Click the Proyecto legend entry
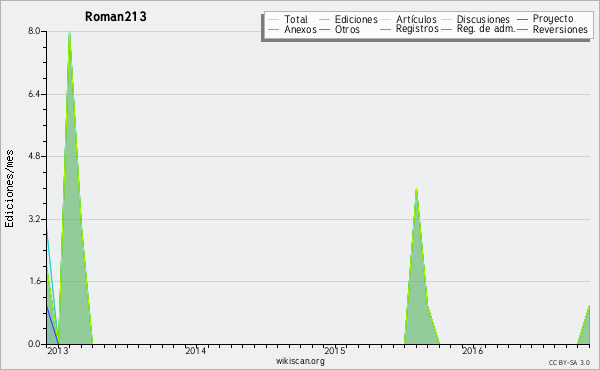The image size is (600, 370). tap(553, 18)
